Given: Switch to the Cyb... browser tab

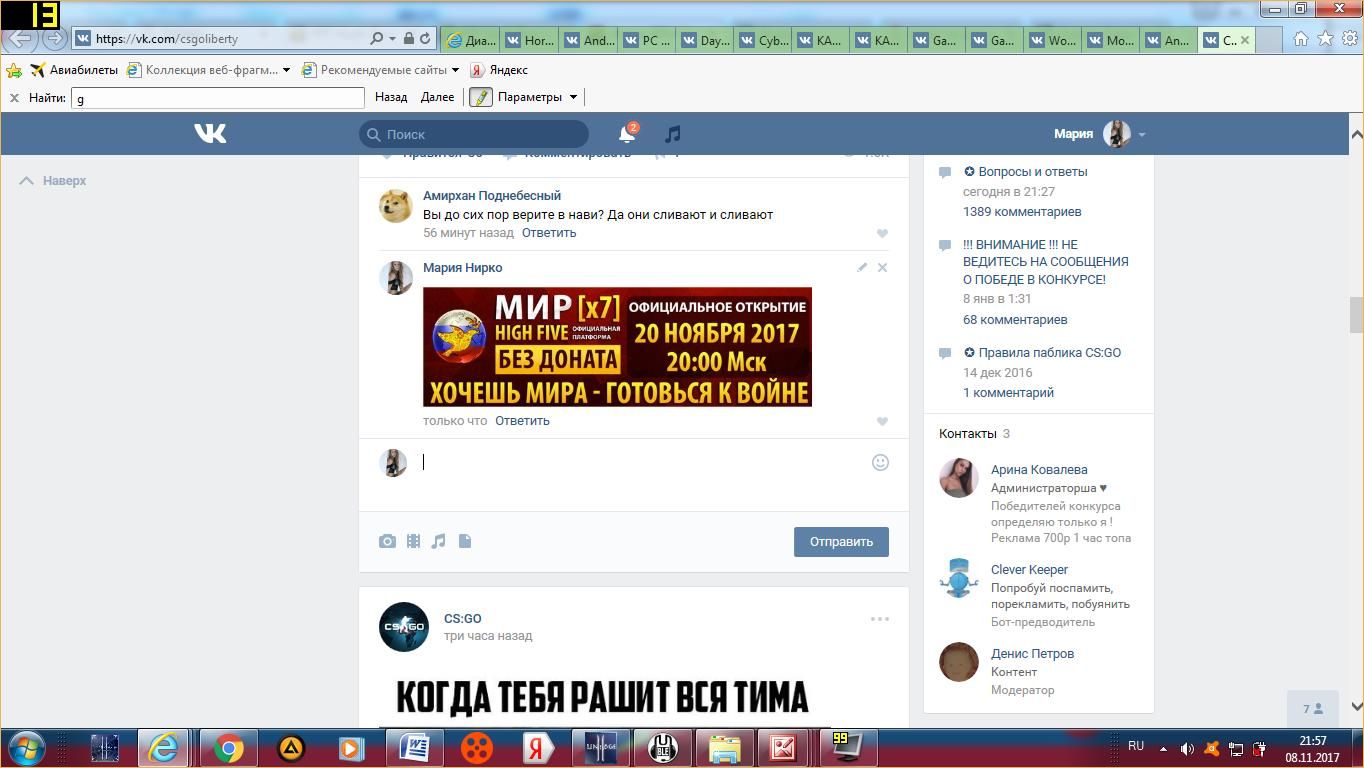Looking at the screenshot, I should [763, 40].
